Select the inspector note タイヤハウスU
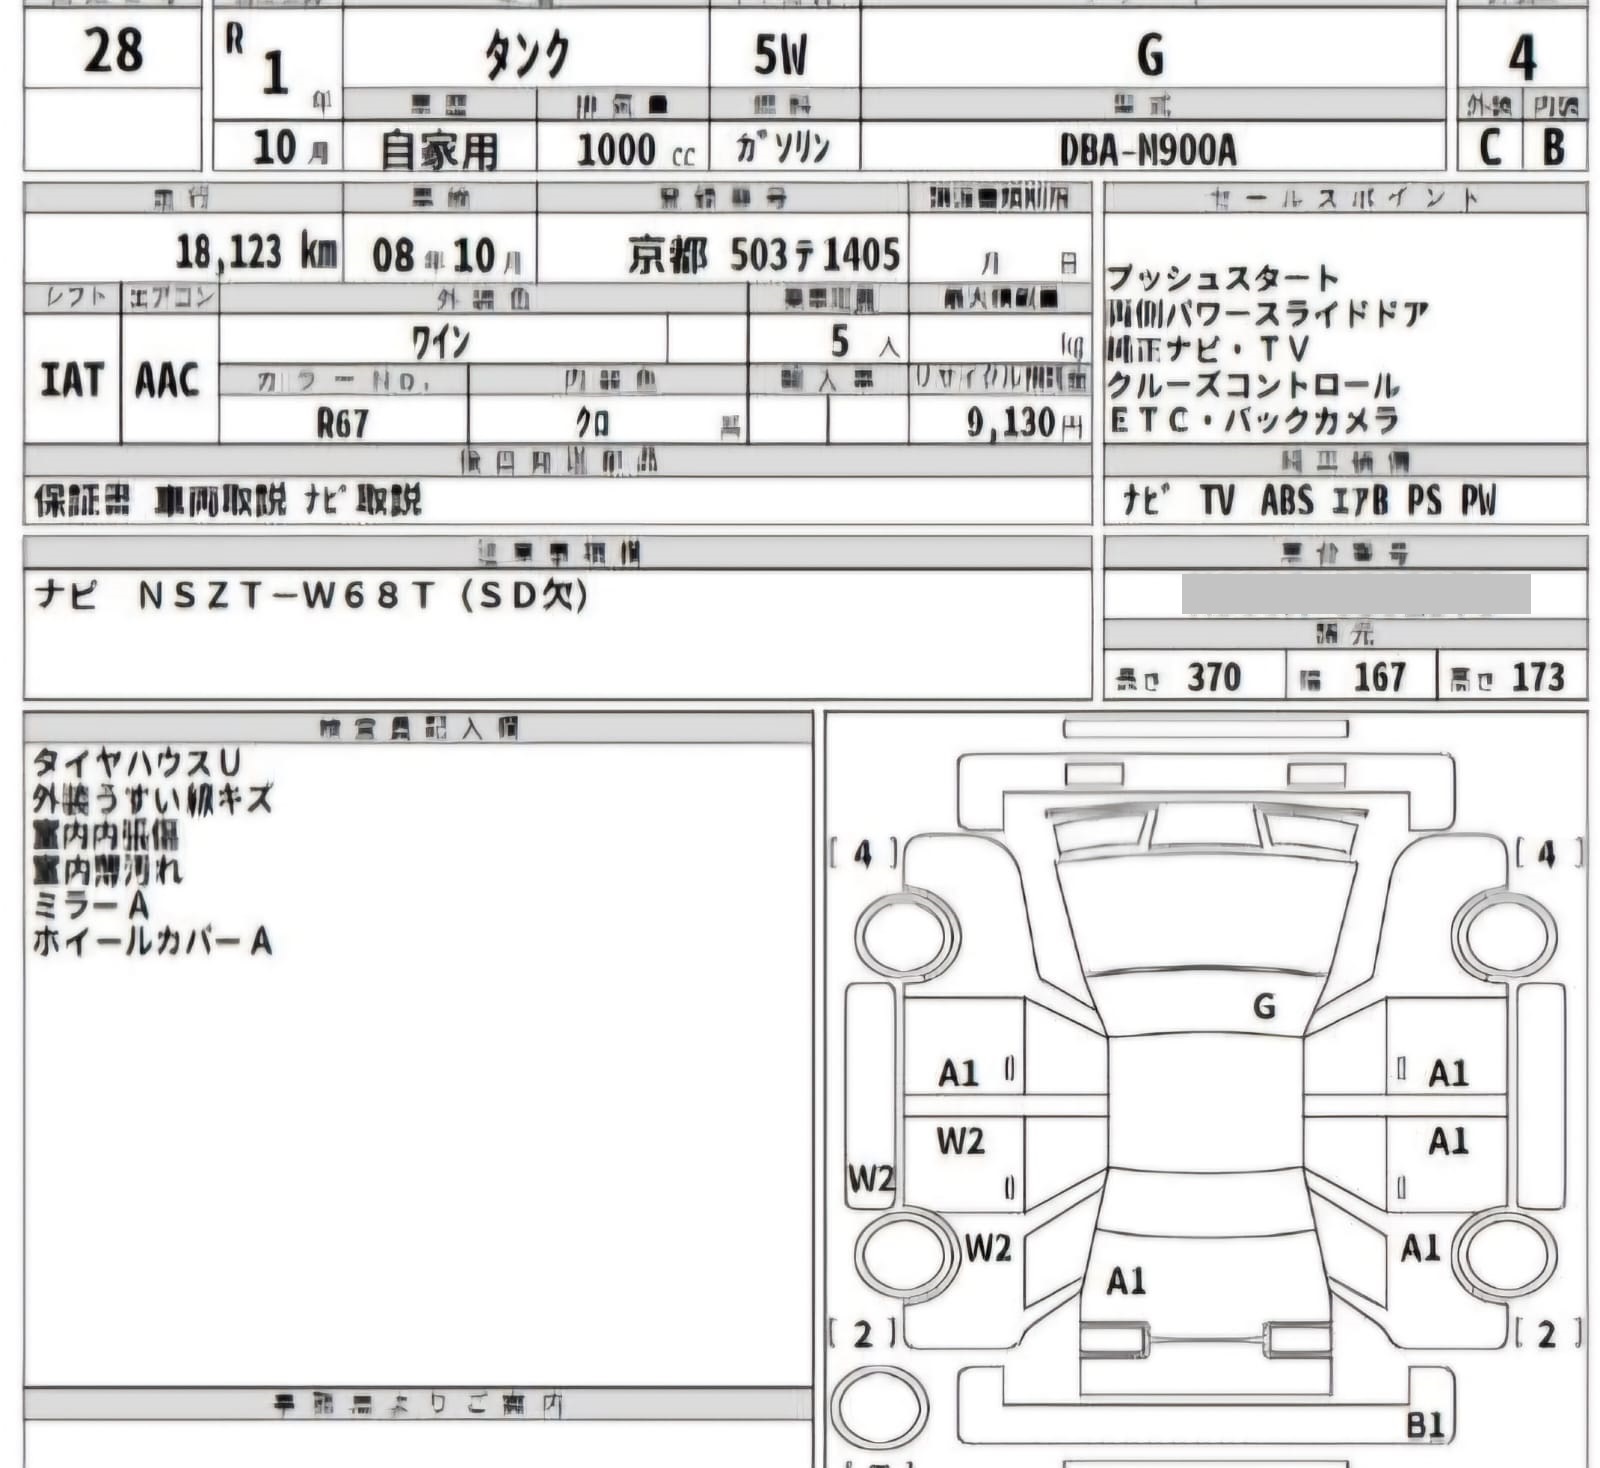The width and height of the screenshot is (1600, 1468). pos(137,763)
